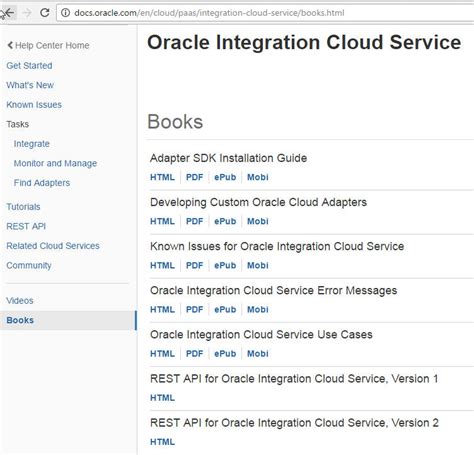Open the Community link
The height and width of the screenshot is (455, 474).
click(x=29, y=266)
